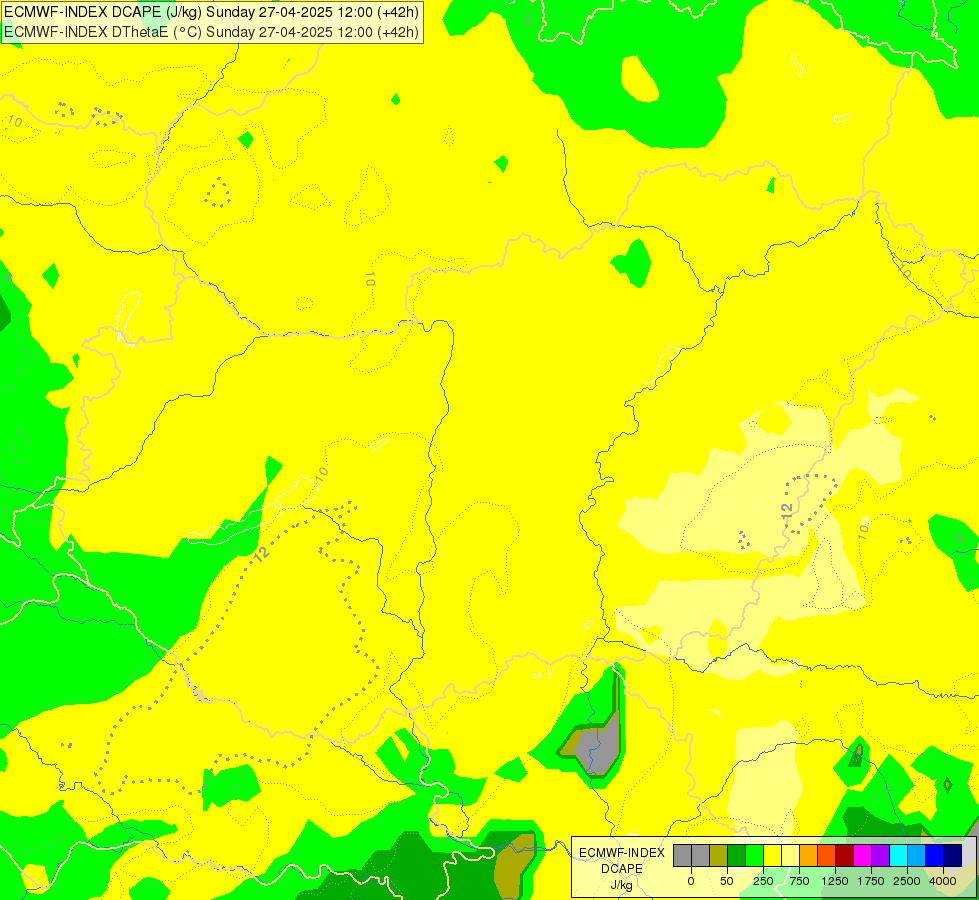Screen dimensions: 979x900
Task: Pick the light orange legend swatch
Action: [x=809, y=856]
